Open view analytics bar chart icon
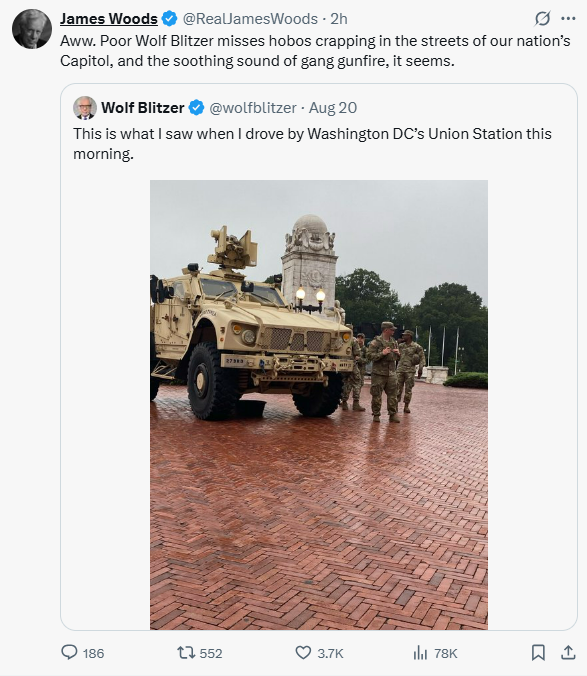The image size is (587, 676). tap(420, 653)
